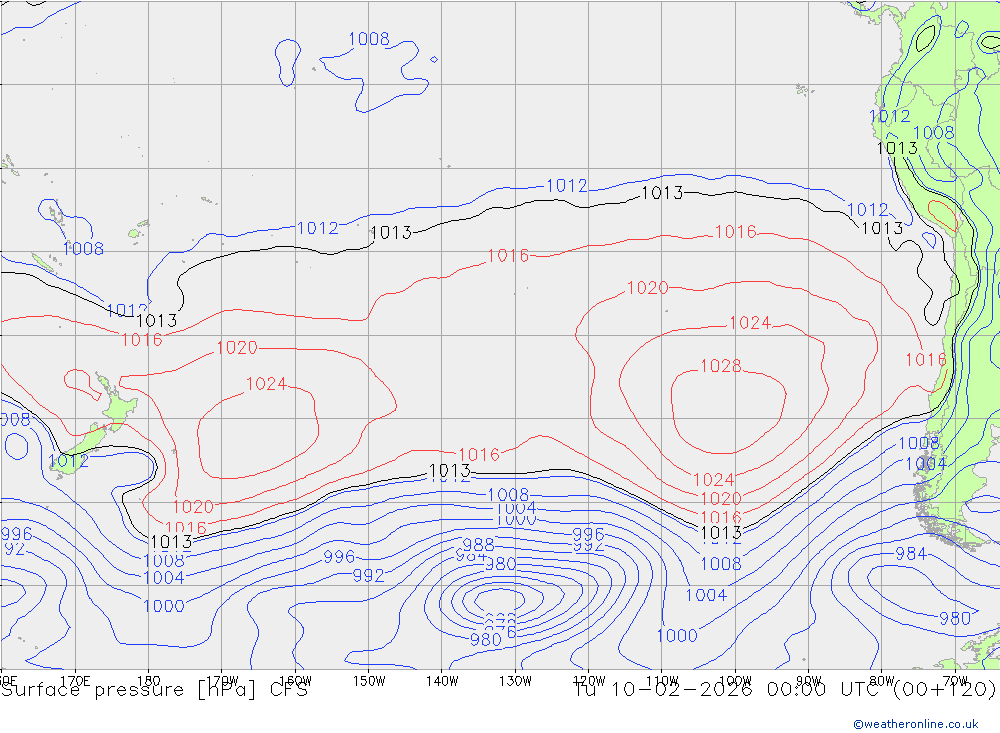Click the 'Surface pressure [hPa] CFS' title
The width and height of the screenshot is (1000, 733).
154,690
